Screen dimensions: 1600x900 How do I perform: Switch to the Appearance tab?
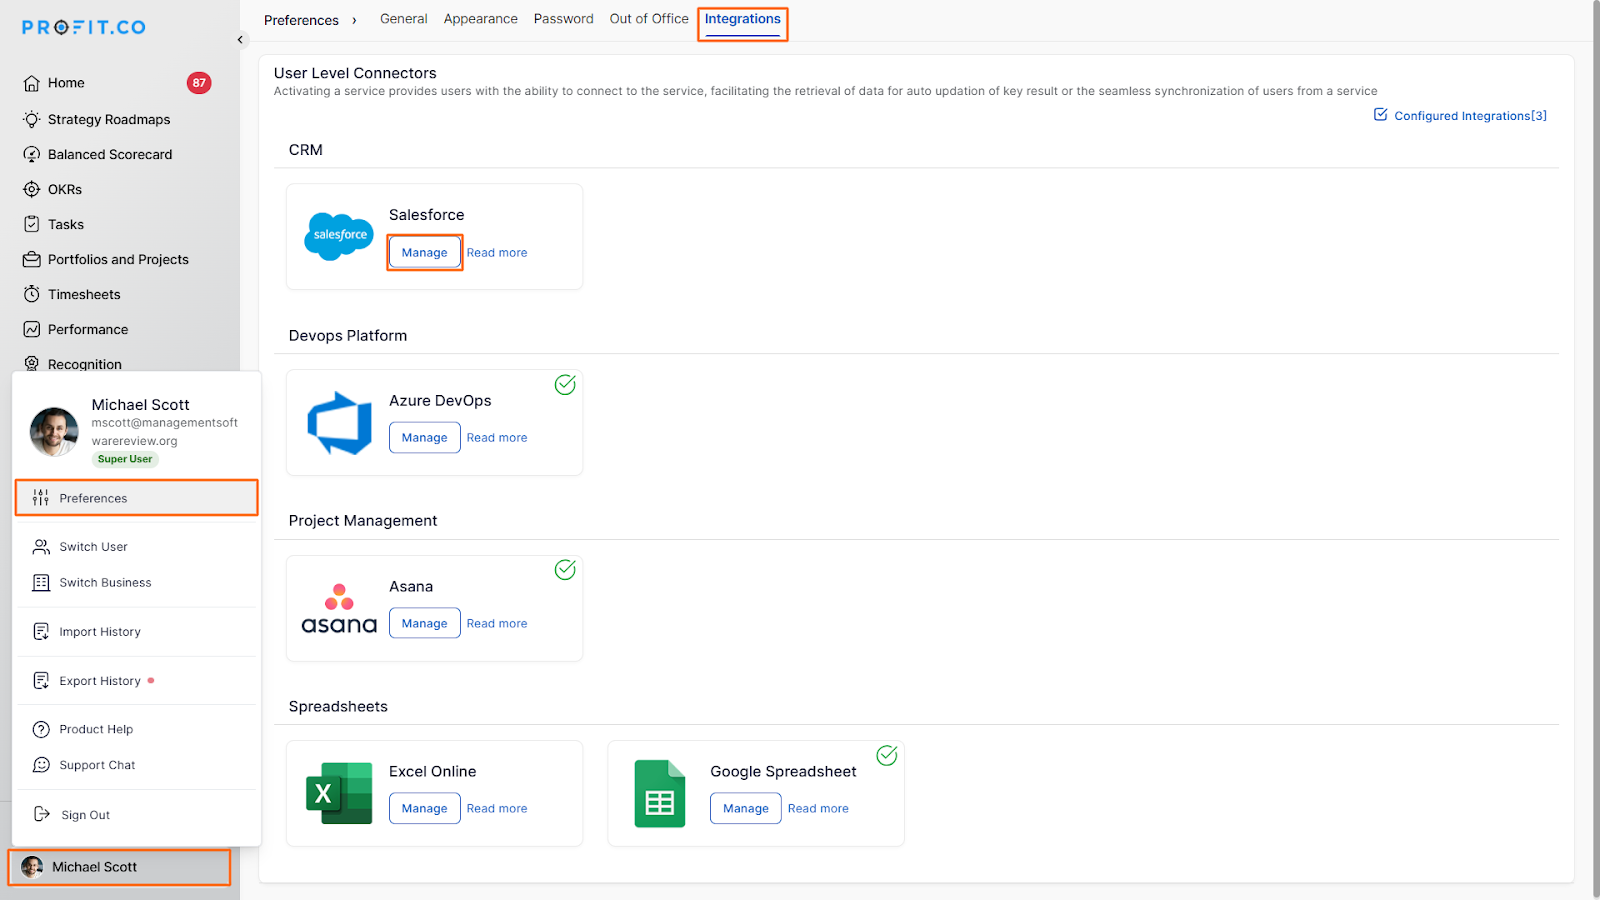pos(481,19)
